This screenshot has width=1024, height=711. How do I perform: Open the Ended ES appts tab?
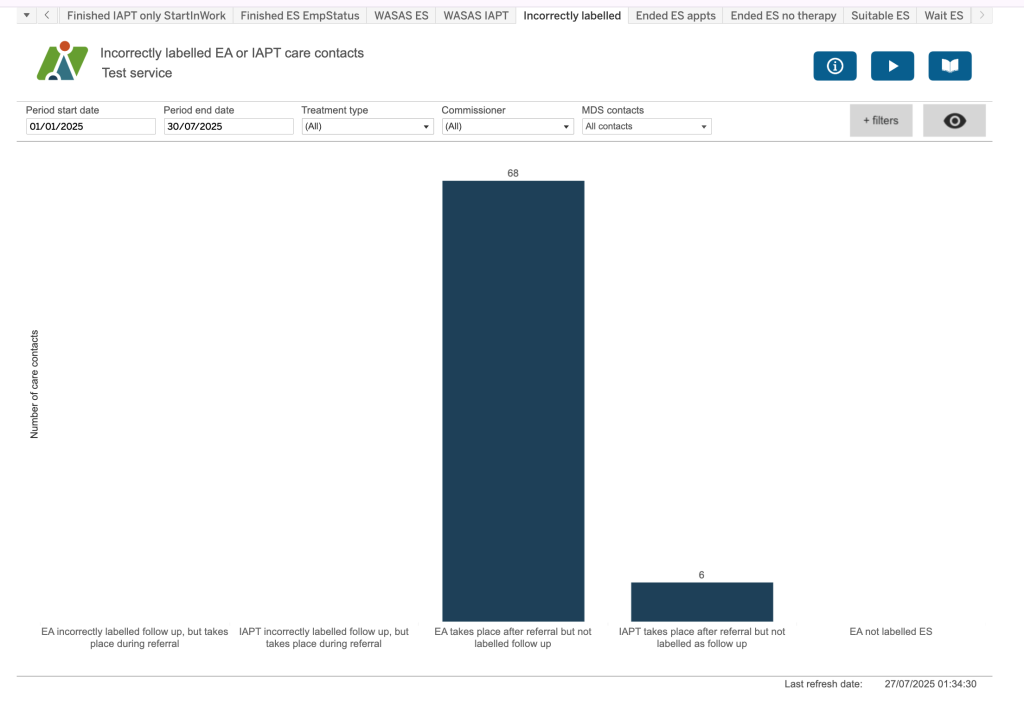[675, 16]
